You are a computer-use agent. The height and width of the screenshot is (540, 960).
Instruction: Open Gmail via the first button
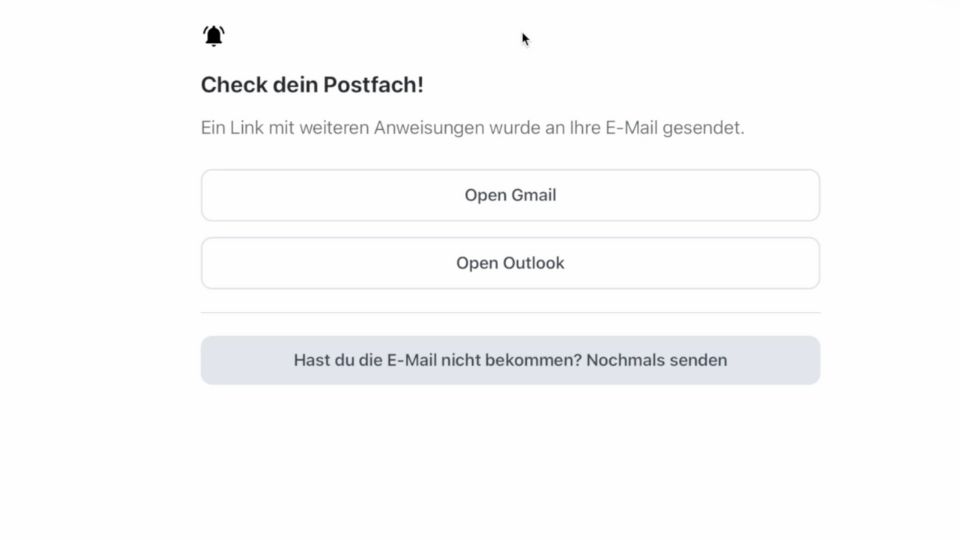[510, 195]
